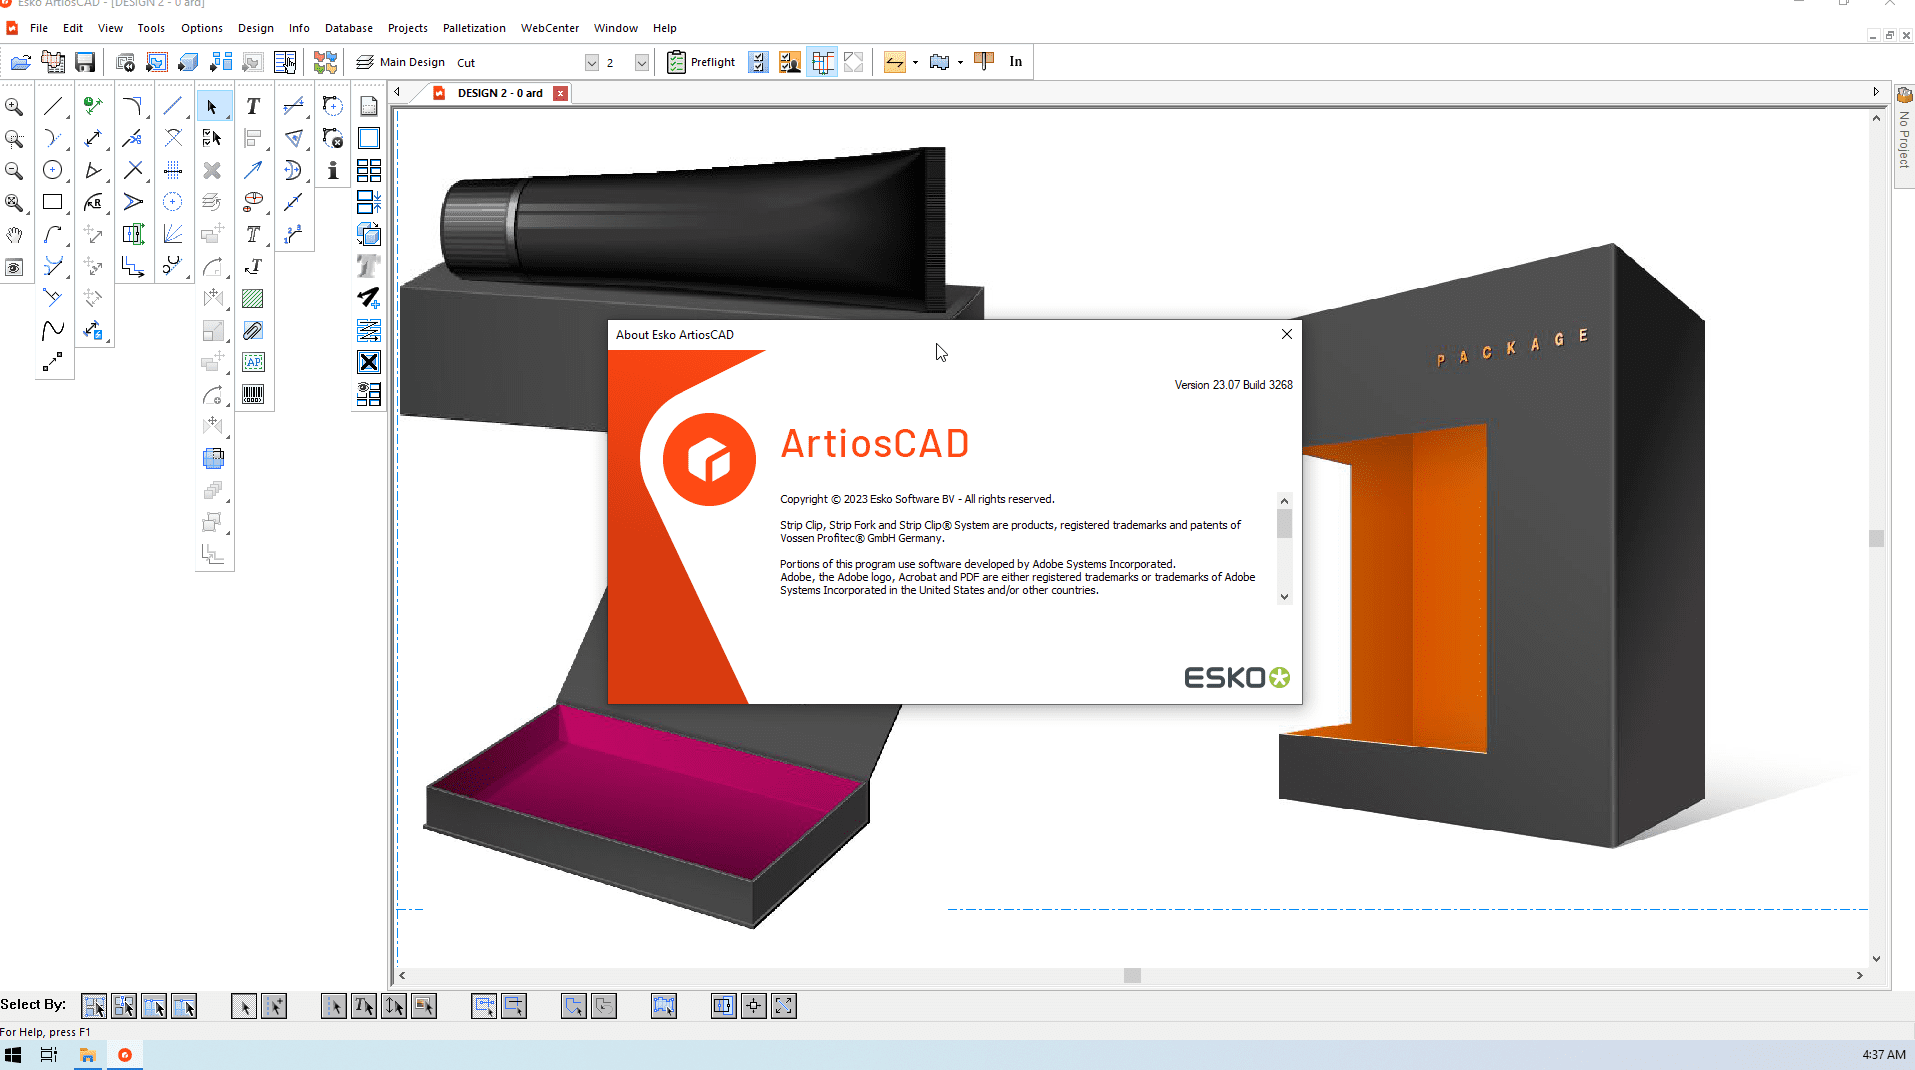Select the Hatch fill tool
The width and height of the screenshot is (1915, 1070).
click(x=253, y=298)
